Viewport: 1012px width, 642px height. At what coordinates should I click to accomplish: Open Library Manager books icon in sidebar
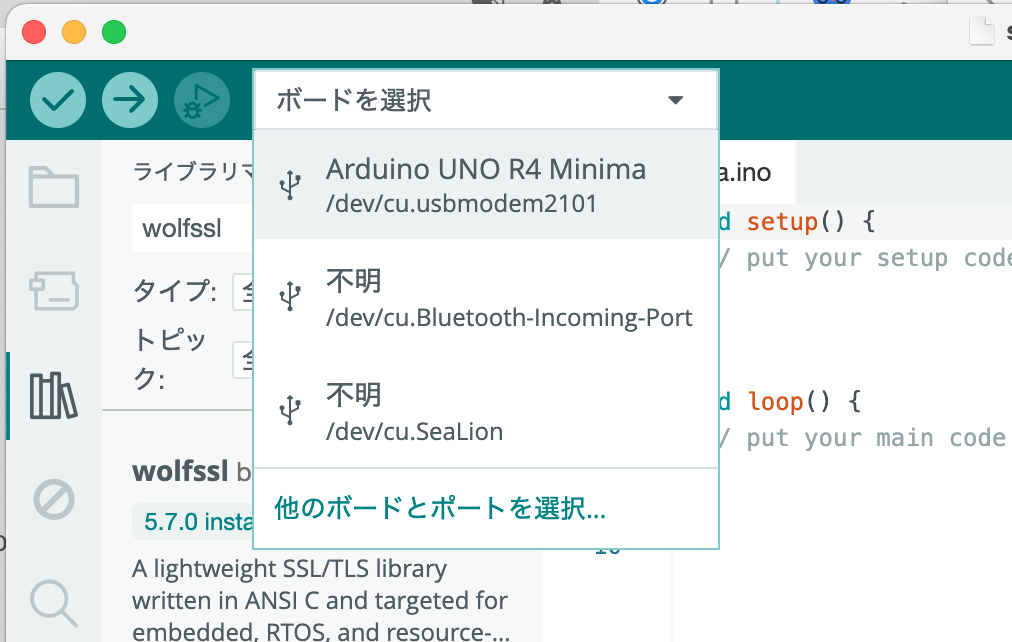pyautogui.click(x=54, y=396)
